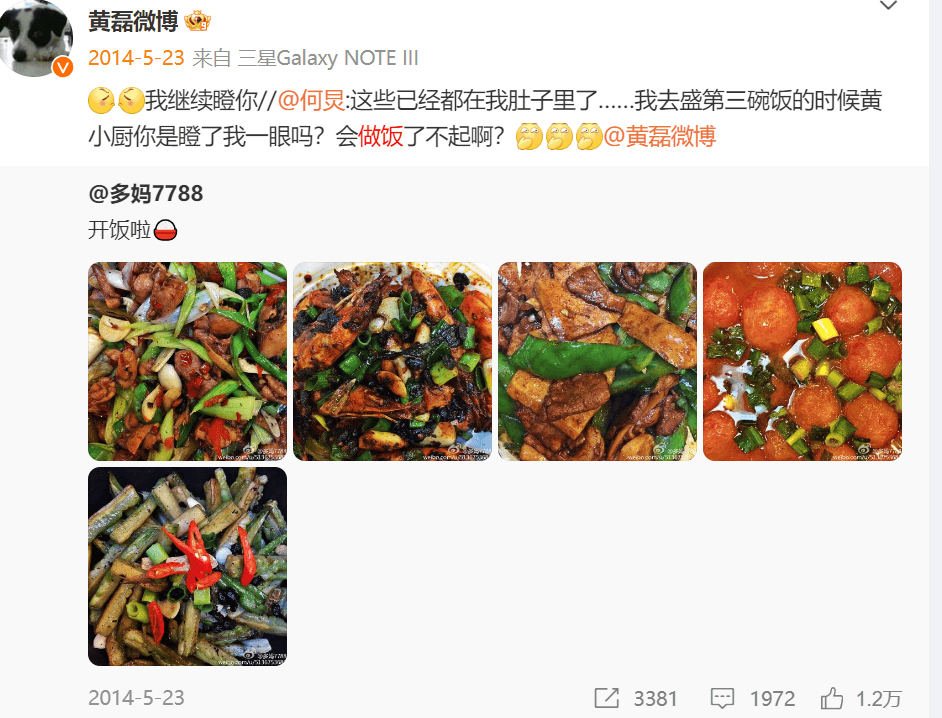
Task: Open the @多妈7788 original poster link
Action: [x=146, y=193]
